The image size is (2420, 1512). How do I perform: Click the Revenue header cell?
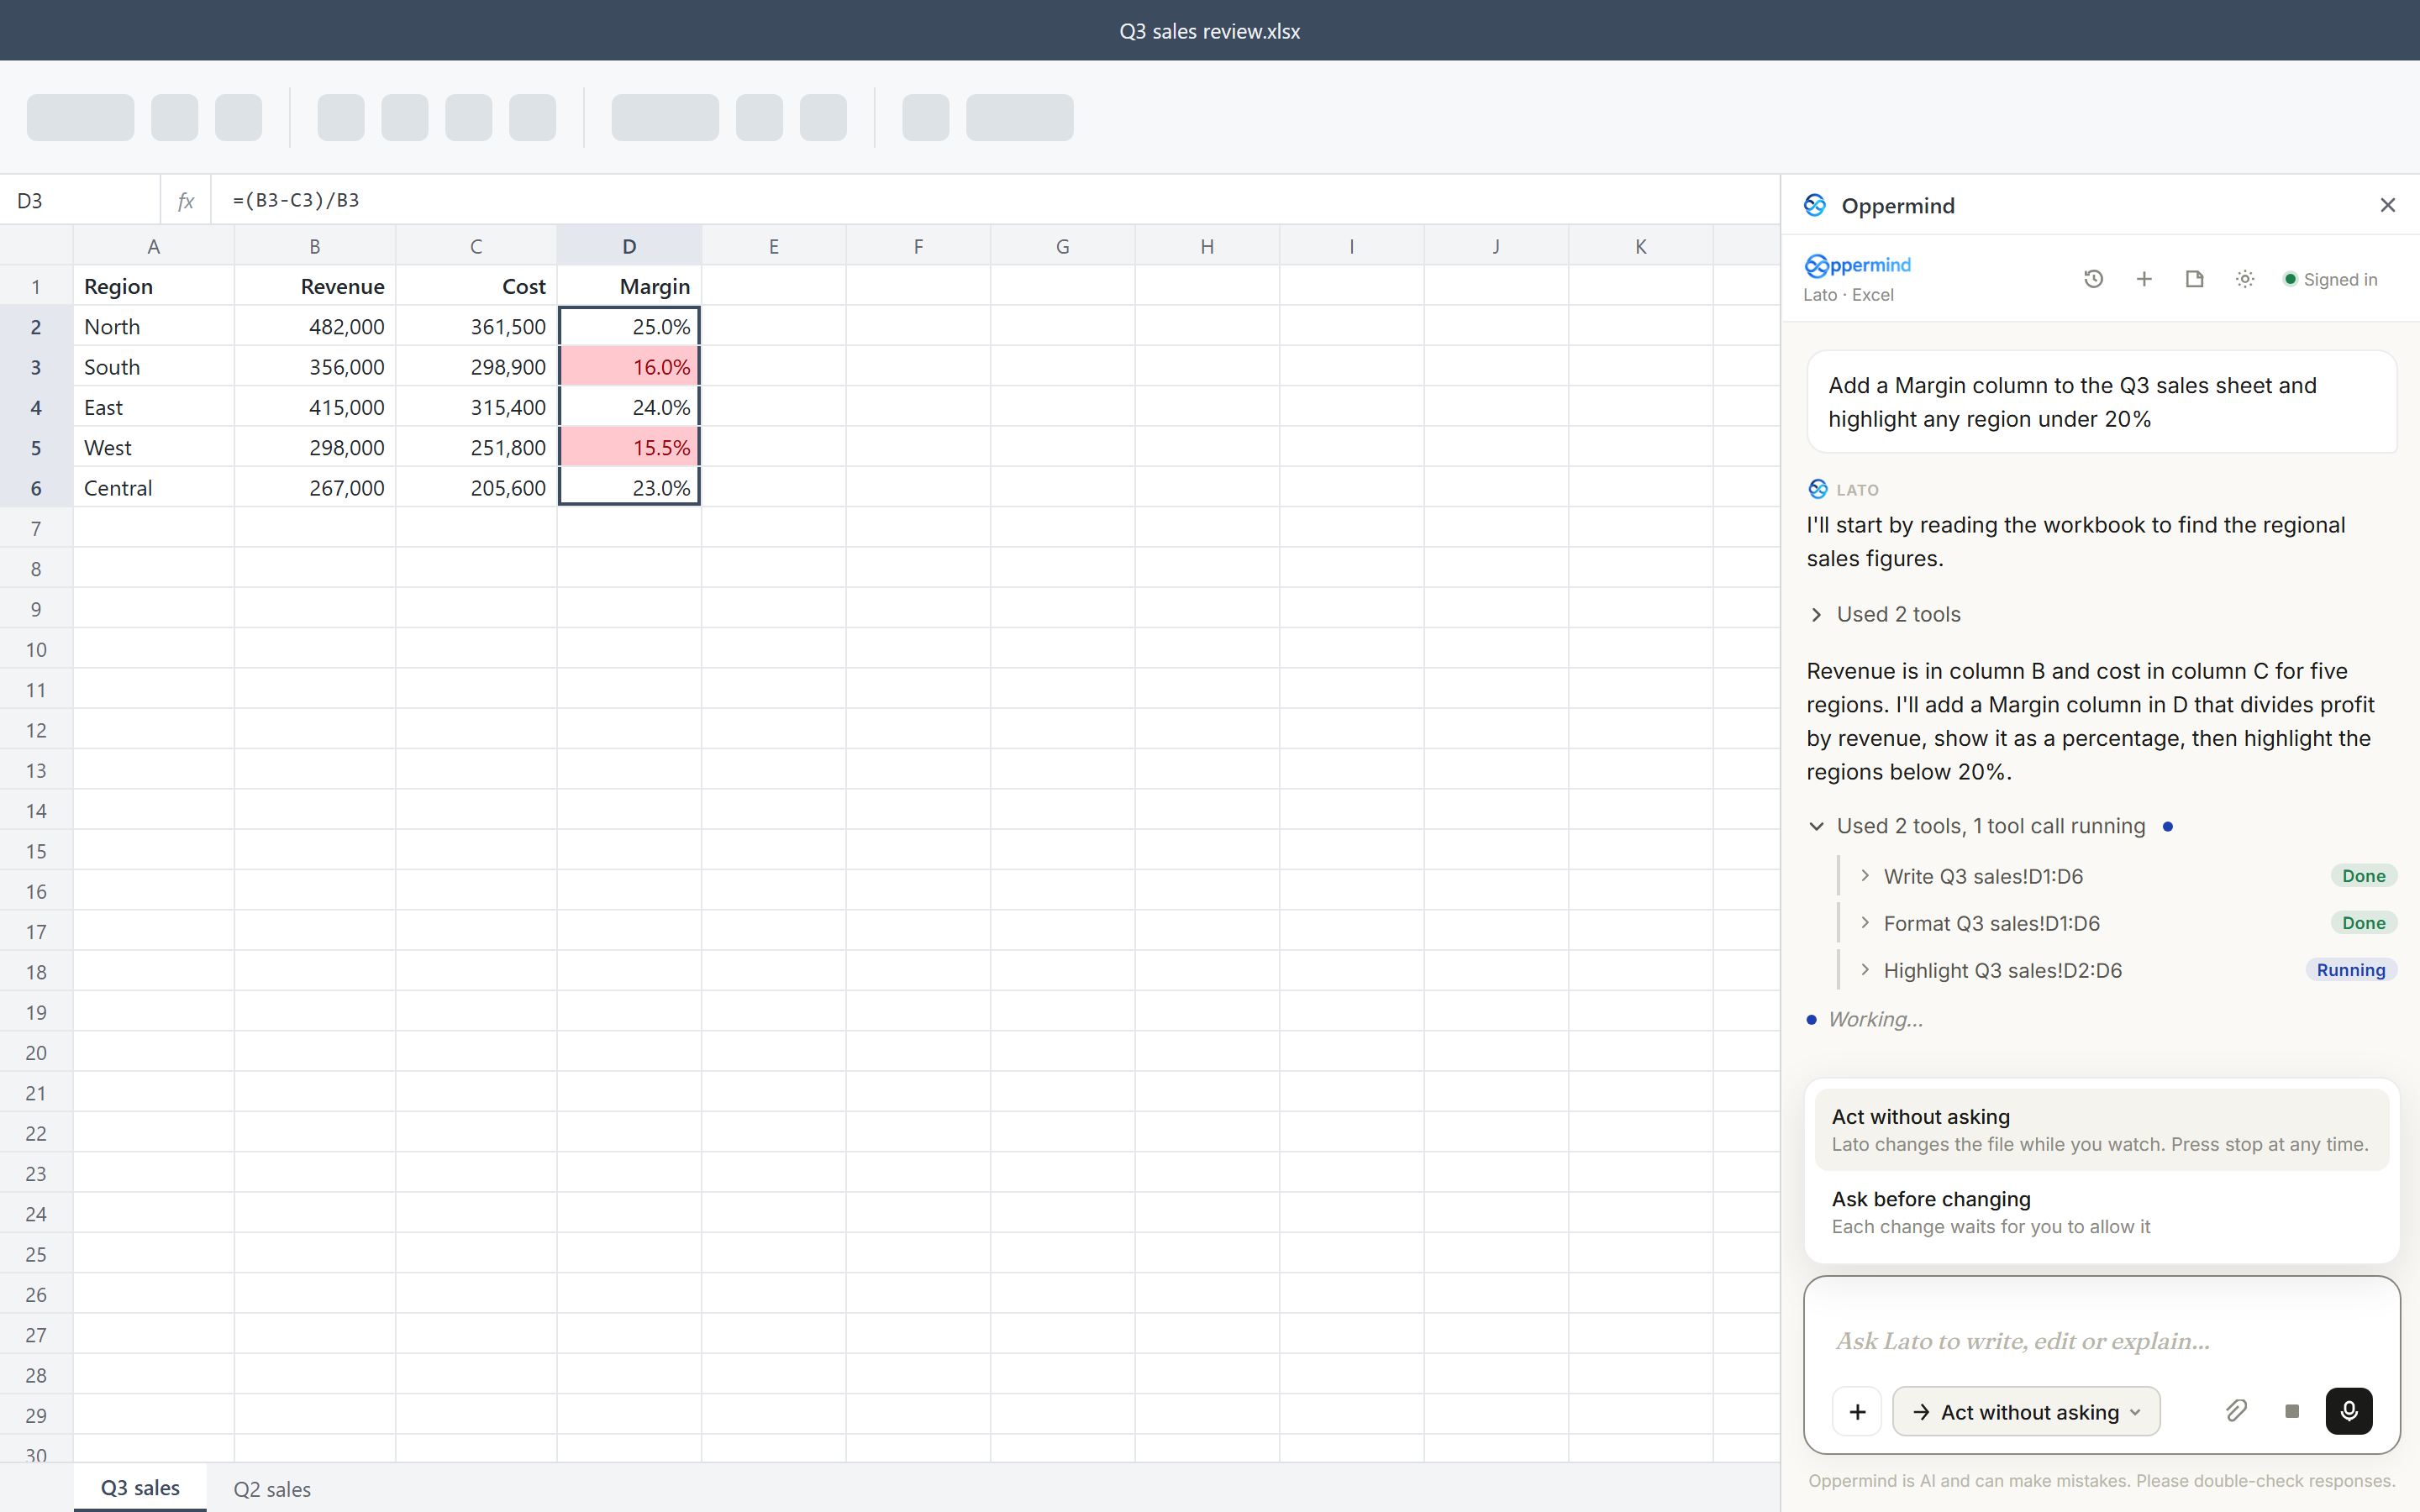pos(315,286)
